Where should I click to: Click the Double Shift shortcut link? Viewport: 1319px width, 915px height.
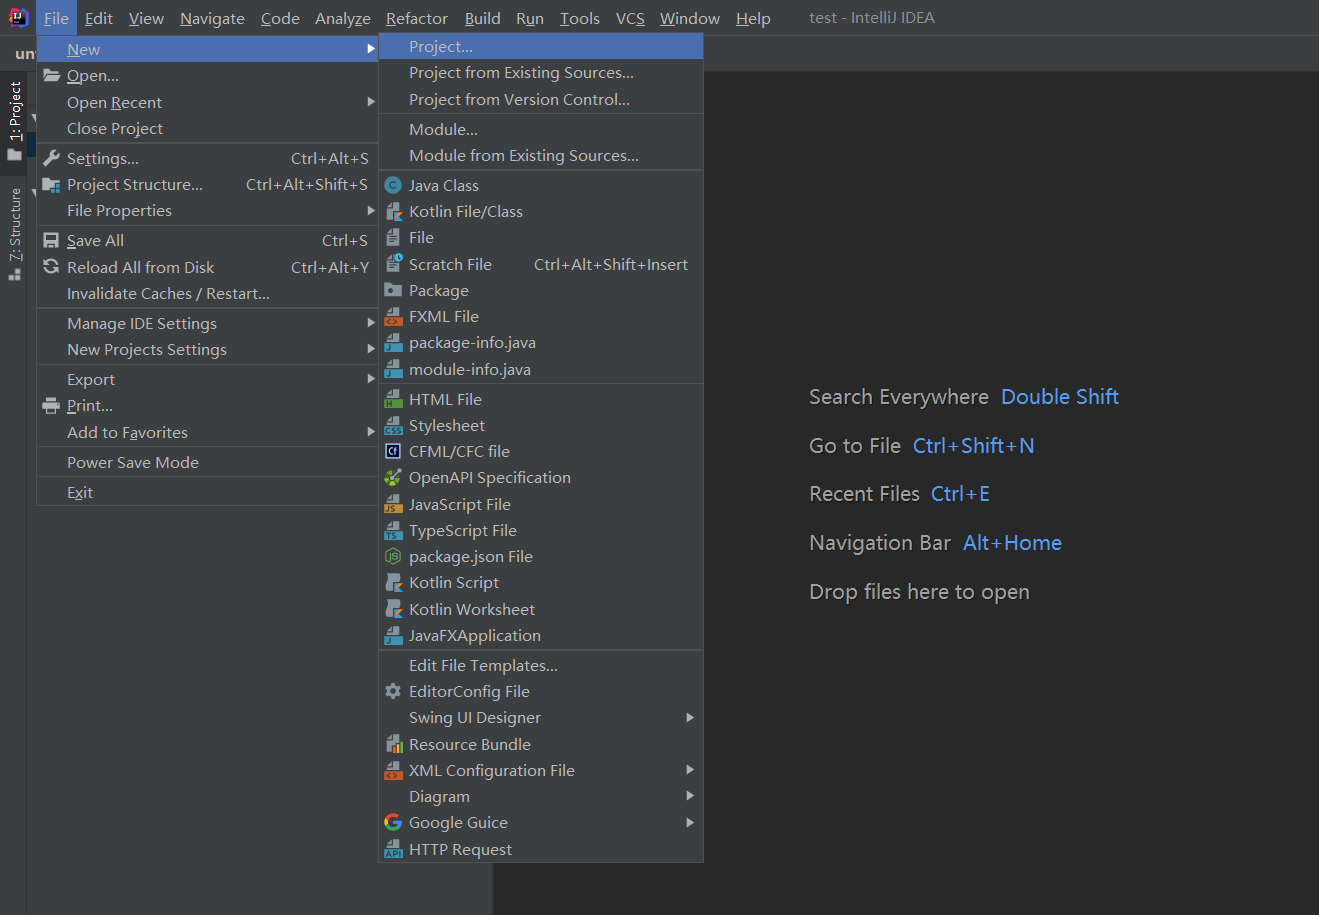pyautogui.click(x=1060, y=397)
